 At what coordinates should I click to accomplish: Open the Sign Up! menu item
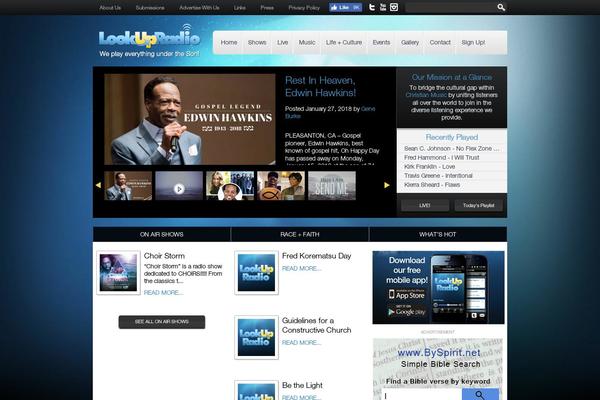(x=473, y=42)
